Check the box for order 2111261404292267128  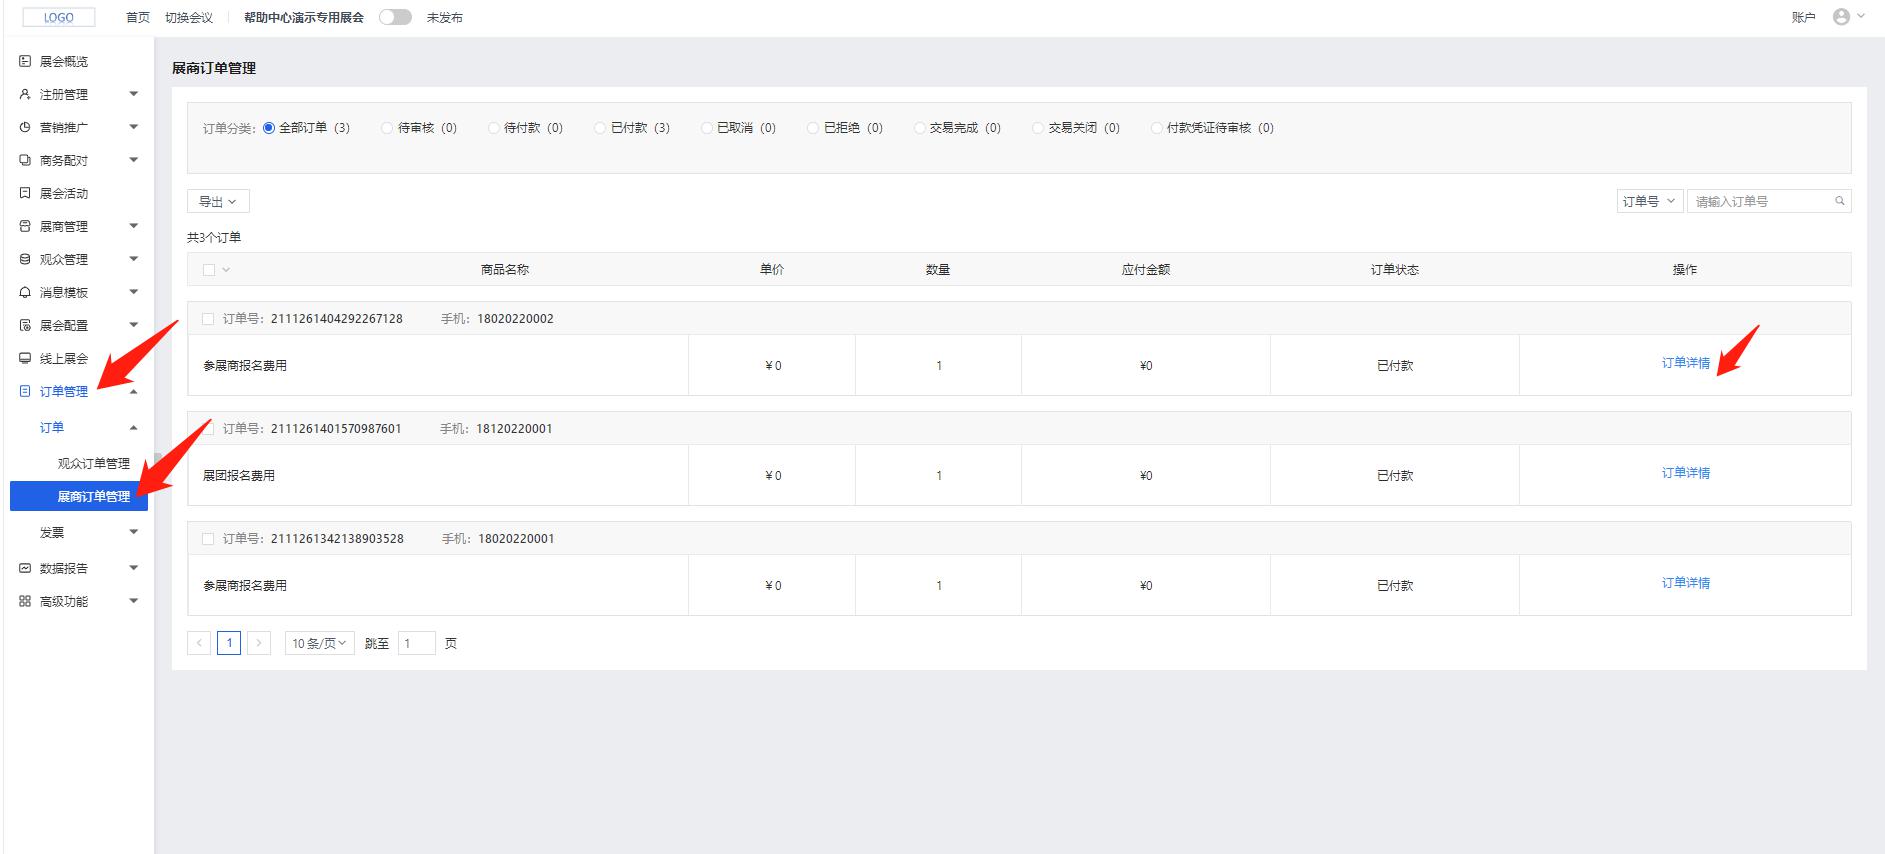[208, 319]
